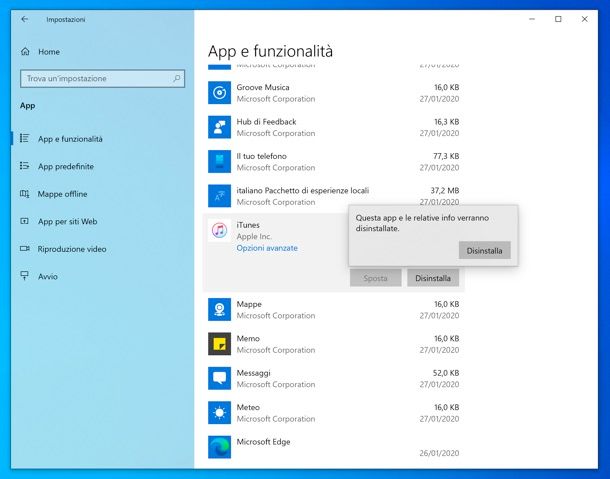Click the magnifier search icon
Screen dimensions: 610x479
point(177,78)
